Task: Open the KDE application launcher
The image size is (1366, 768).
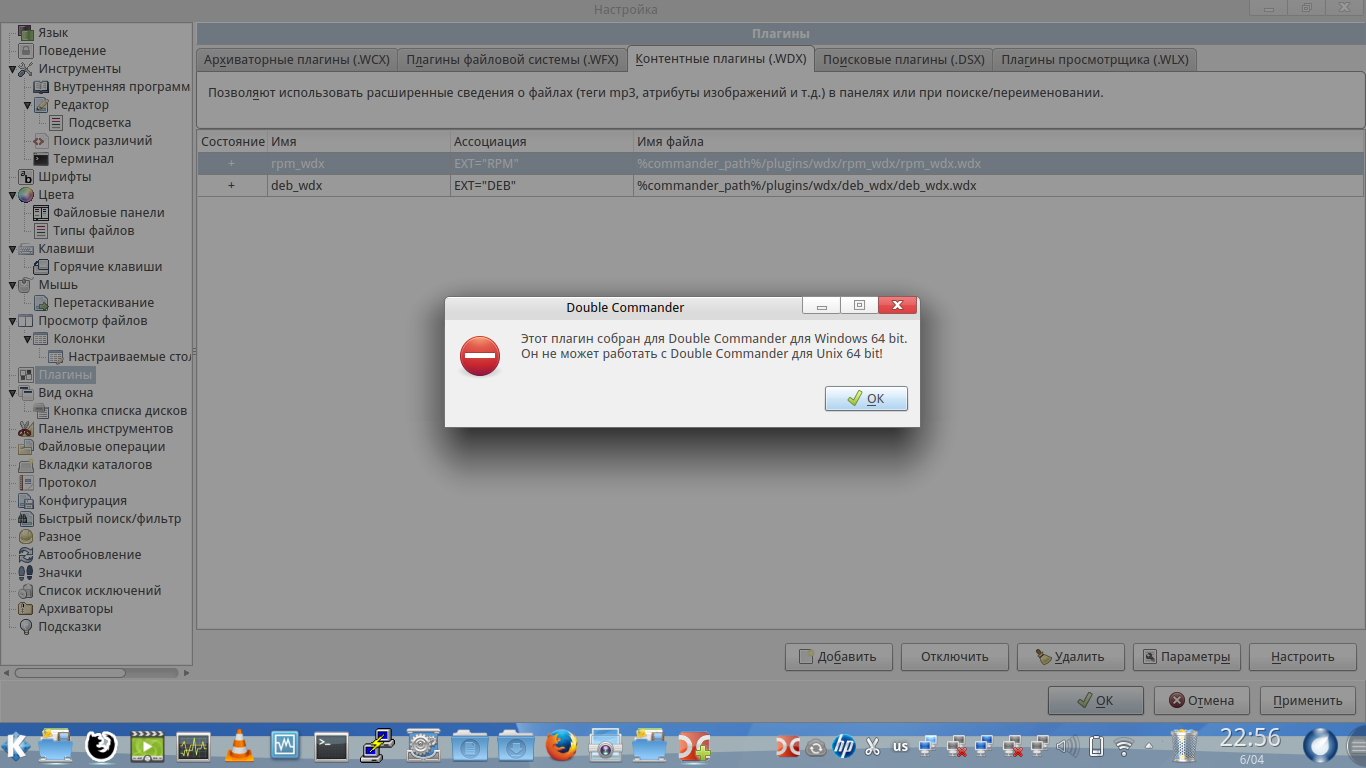Action: tap(16, 745)
